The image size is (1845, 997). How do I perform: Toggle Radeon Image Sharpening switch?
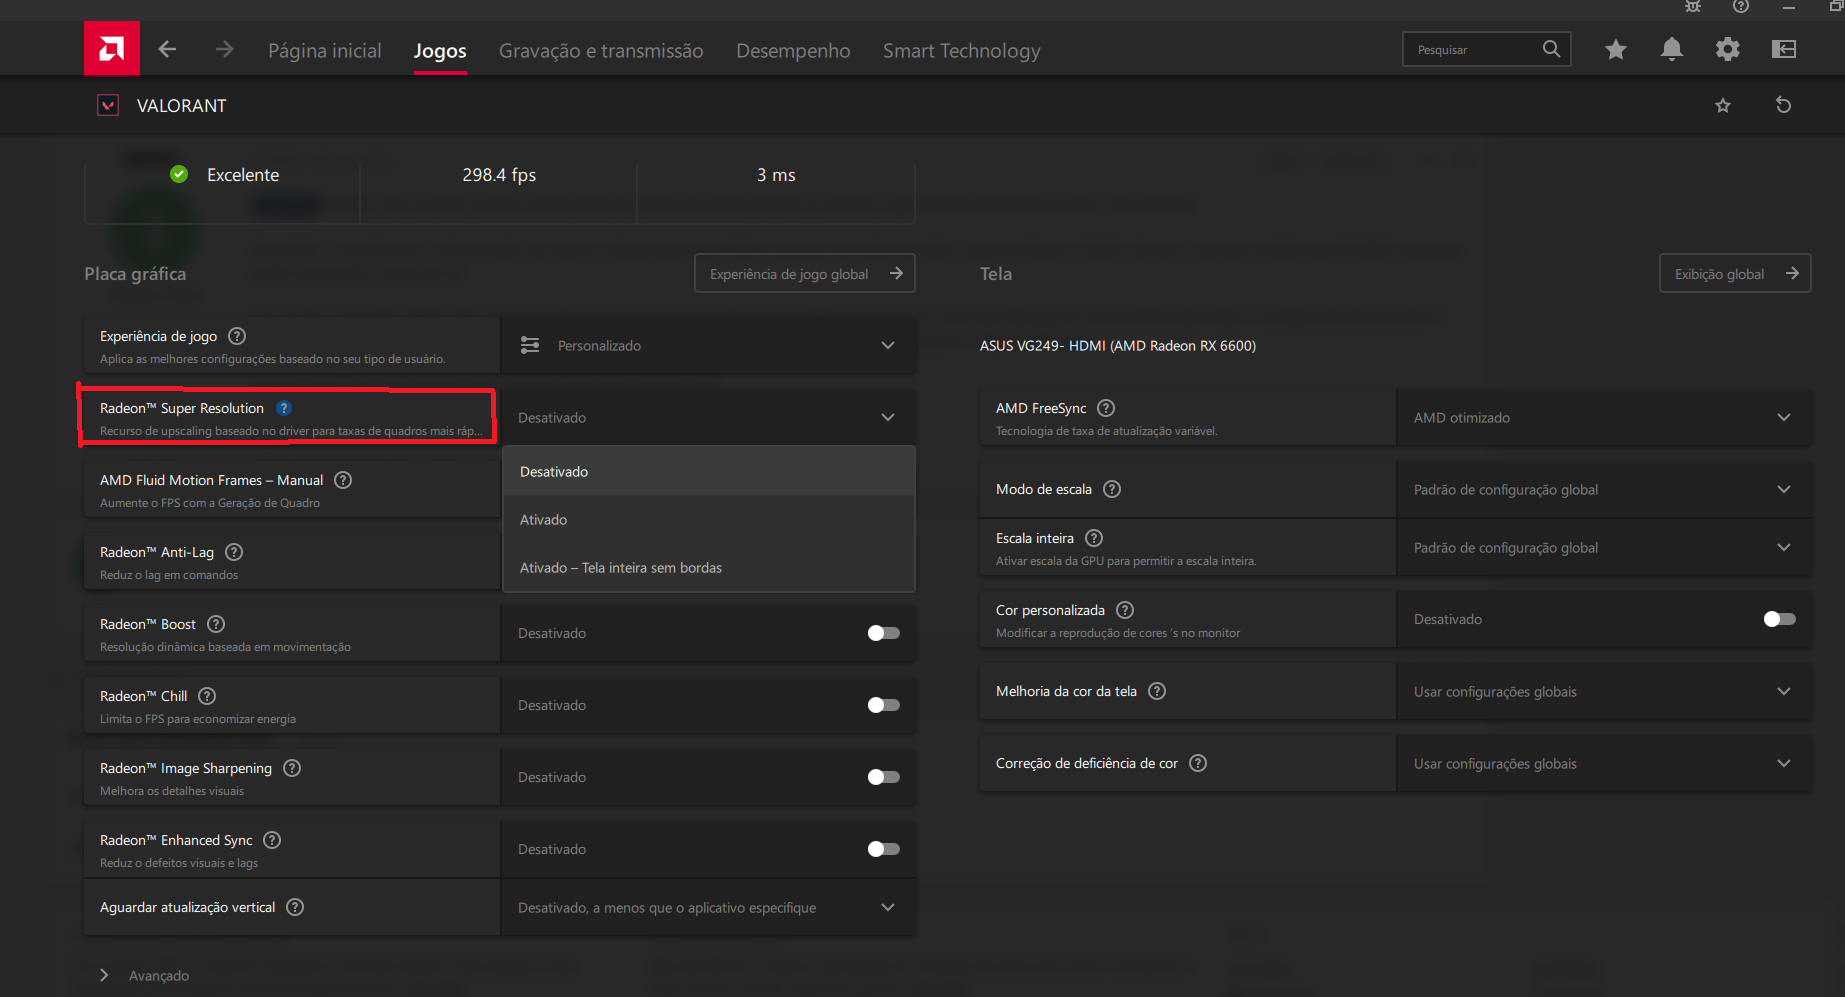(x=884, y=777)
